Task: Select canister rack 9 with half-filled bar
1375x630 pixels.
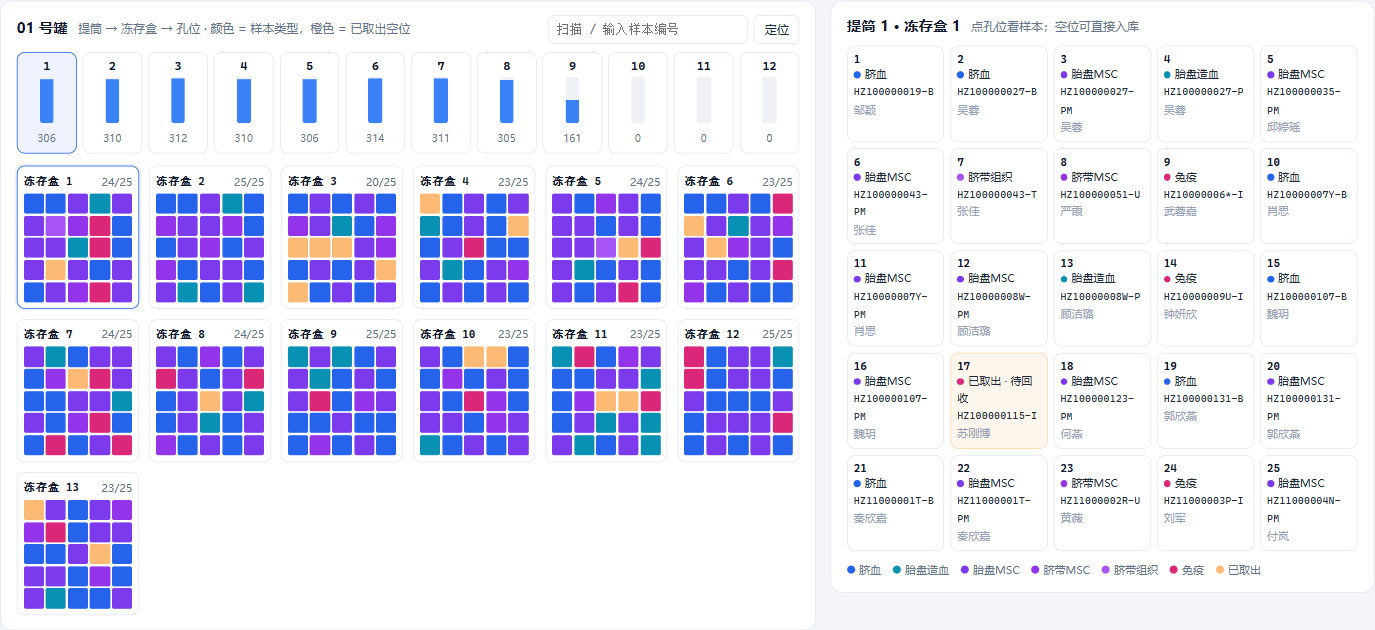Action: (572, 103)
